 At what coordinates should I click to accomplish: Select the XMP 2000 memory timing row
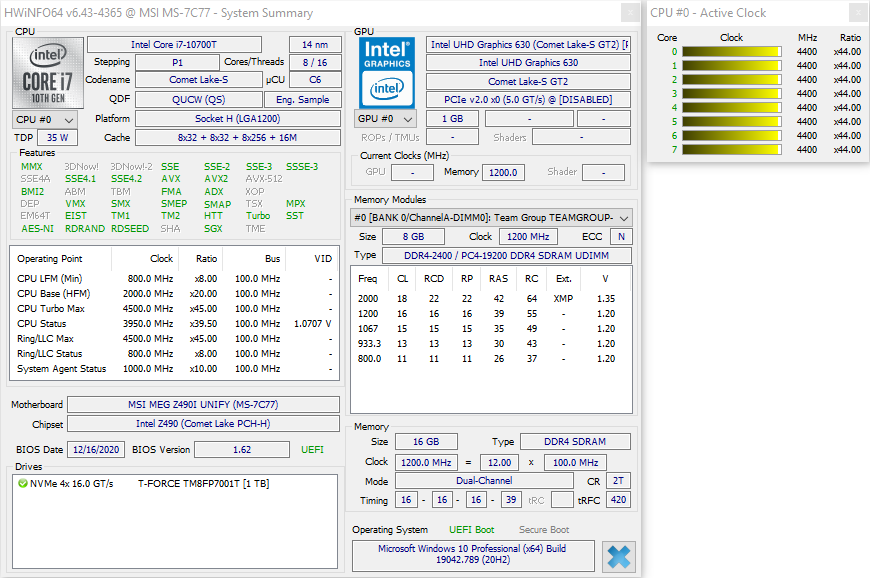pyautogui.click(x=490, y=298)
